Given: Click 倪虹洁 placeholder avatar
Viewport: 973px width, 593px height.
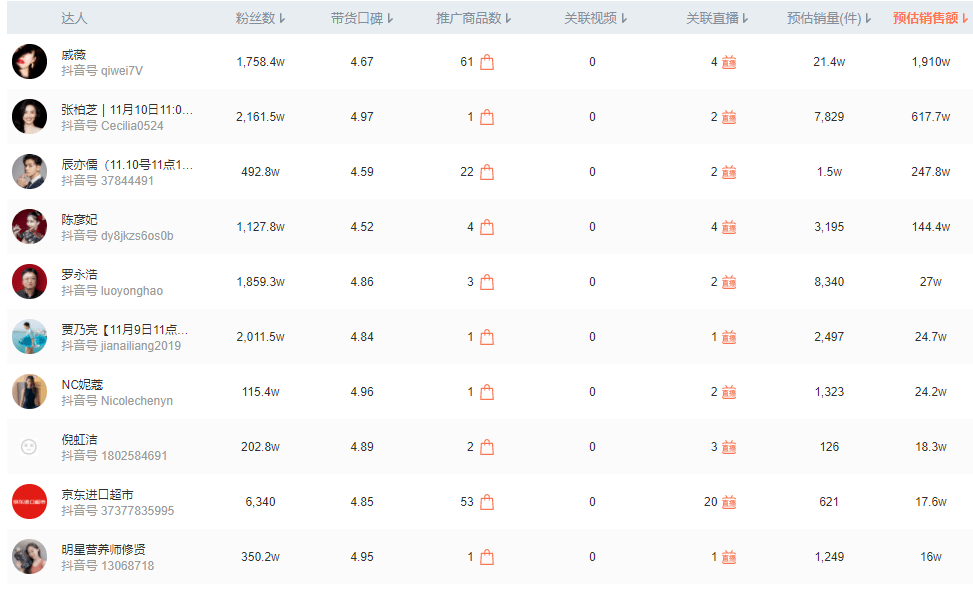Looking at the screenshot, I should point(29,447).
